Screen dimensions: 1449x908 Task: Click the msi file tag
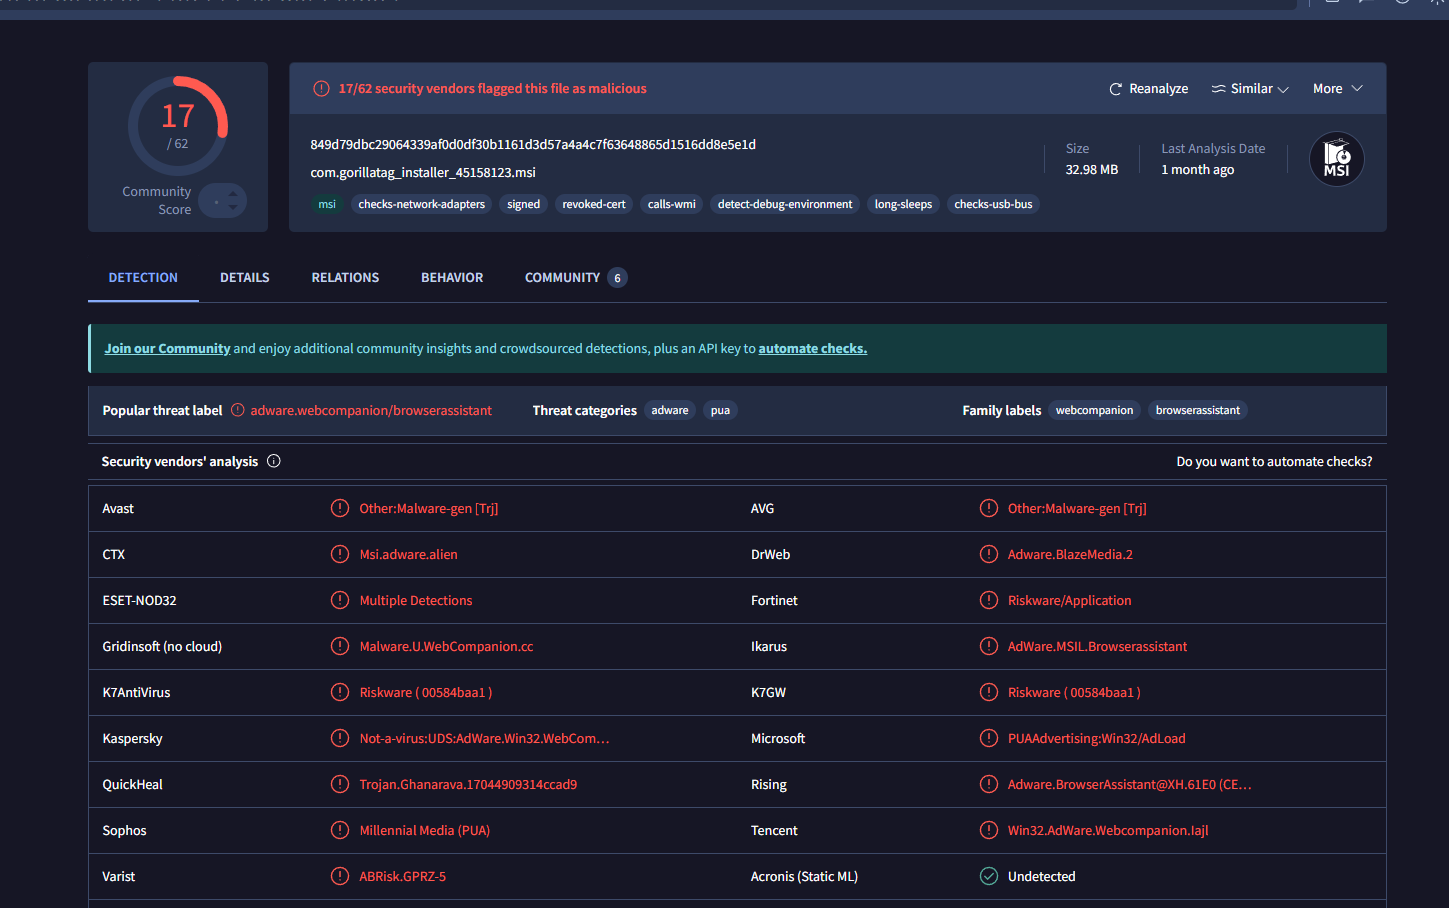[327, 204]
